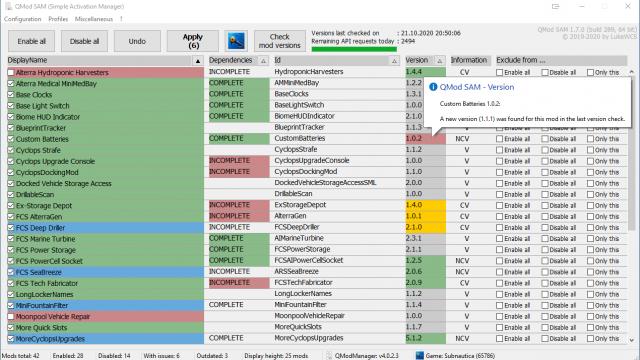
Task: Click the 'Display height: 25 mods' status entry
Action: [276, 356]
